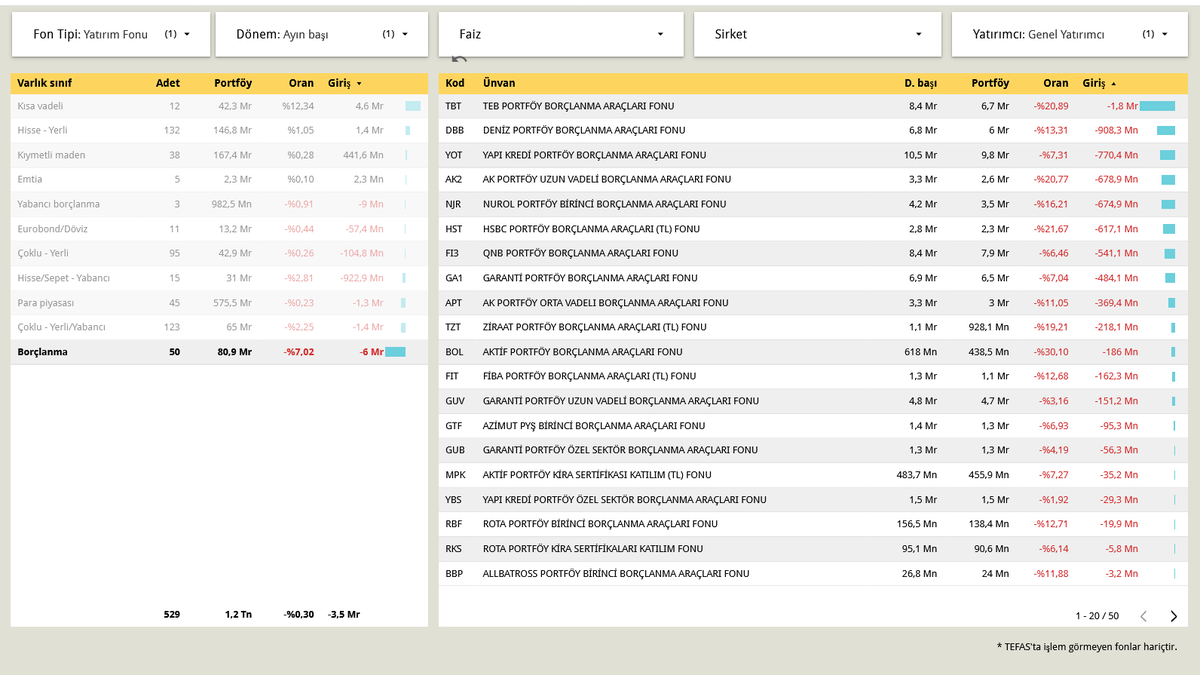The height and width of the screenshot is (675, 1200).
Task: Click GARANTİ PORTFÖY UZUN VADELİ fund name
Action: pyautogui.click(x=621, y=401)
